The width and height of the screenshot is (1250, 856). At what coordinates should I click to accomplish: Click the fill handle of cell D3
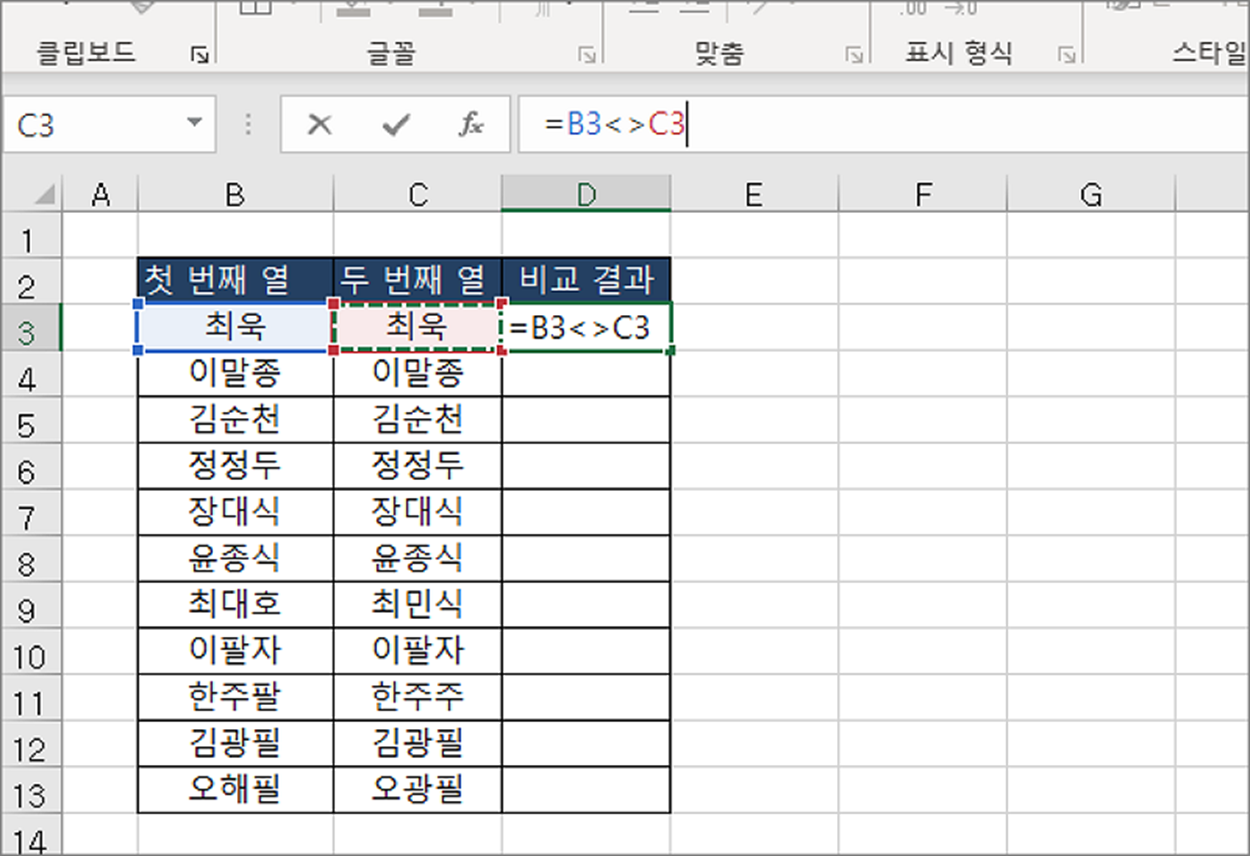(670, 350)
